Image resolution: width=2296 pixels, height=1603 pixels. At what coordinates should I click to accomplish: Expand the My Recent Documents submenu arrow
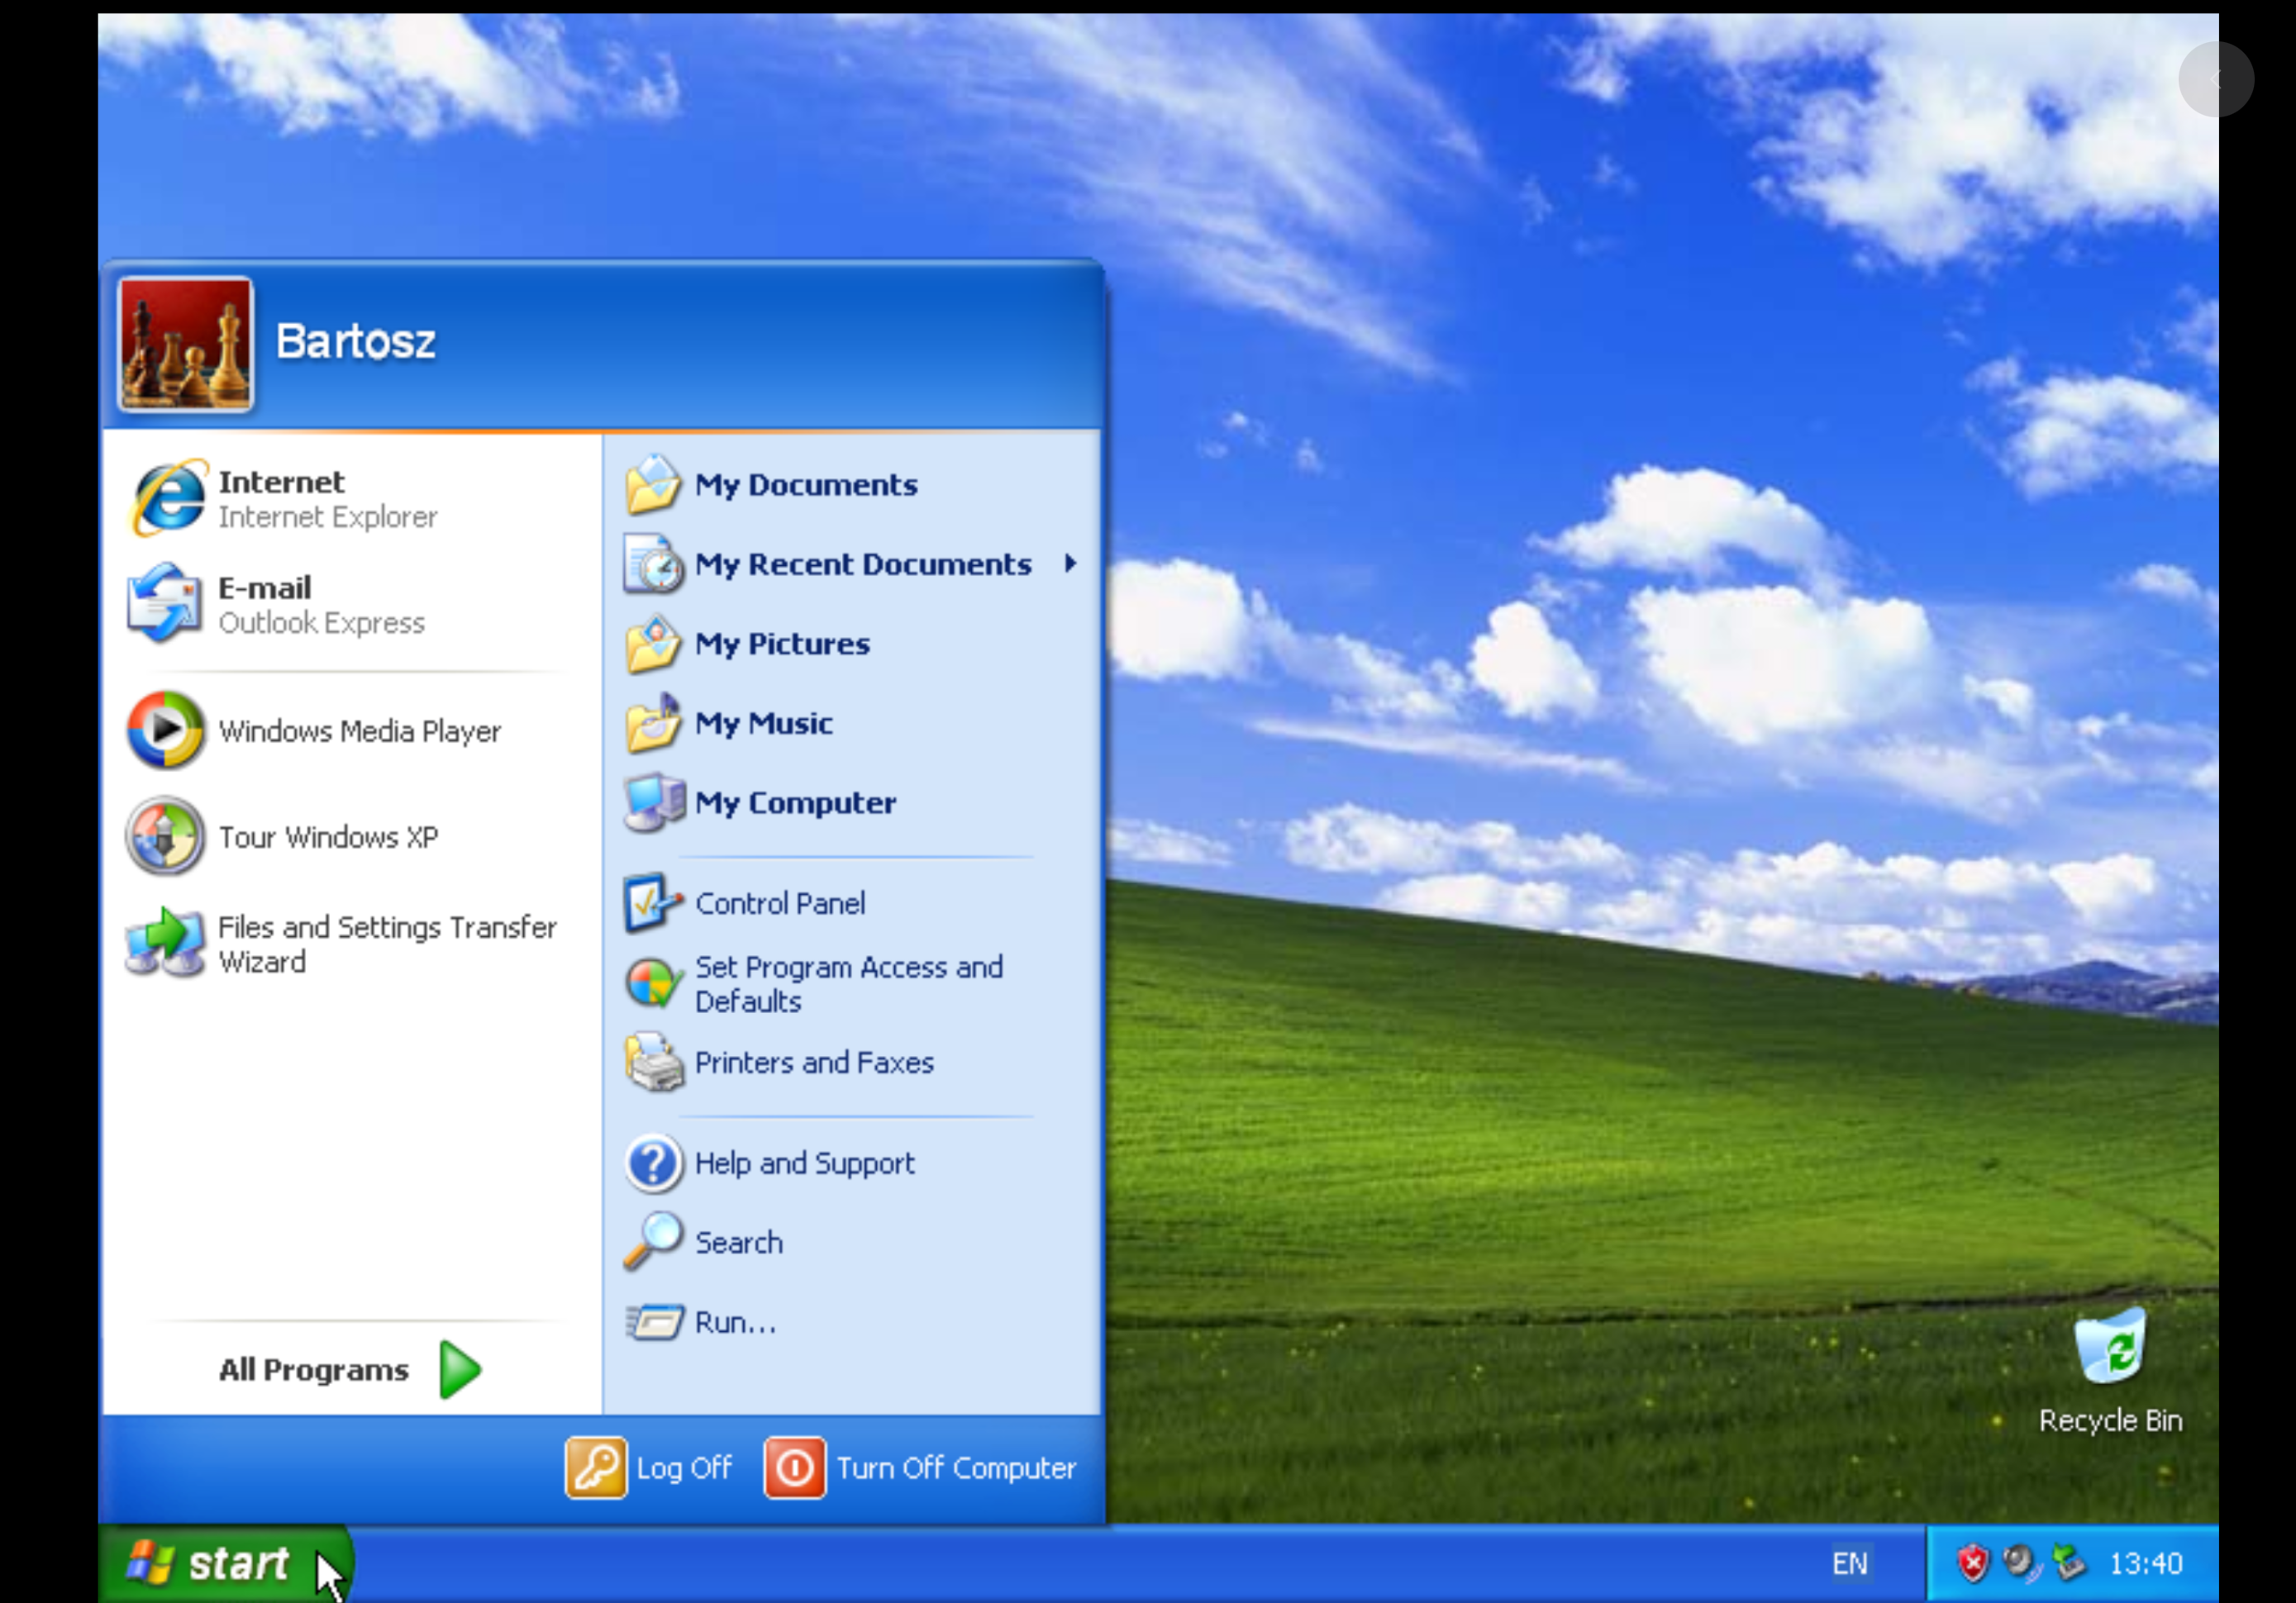pos(1070,564)
